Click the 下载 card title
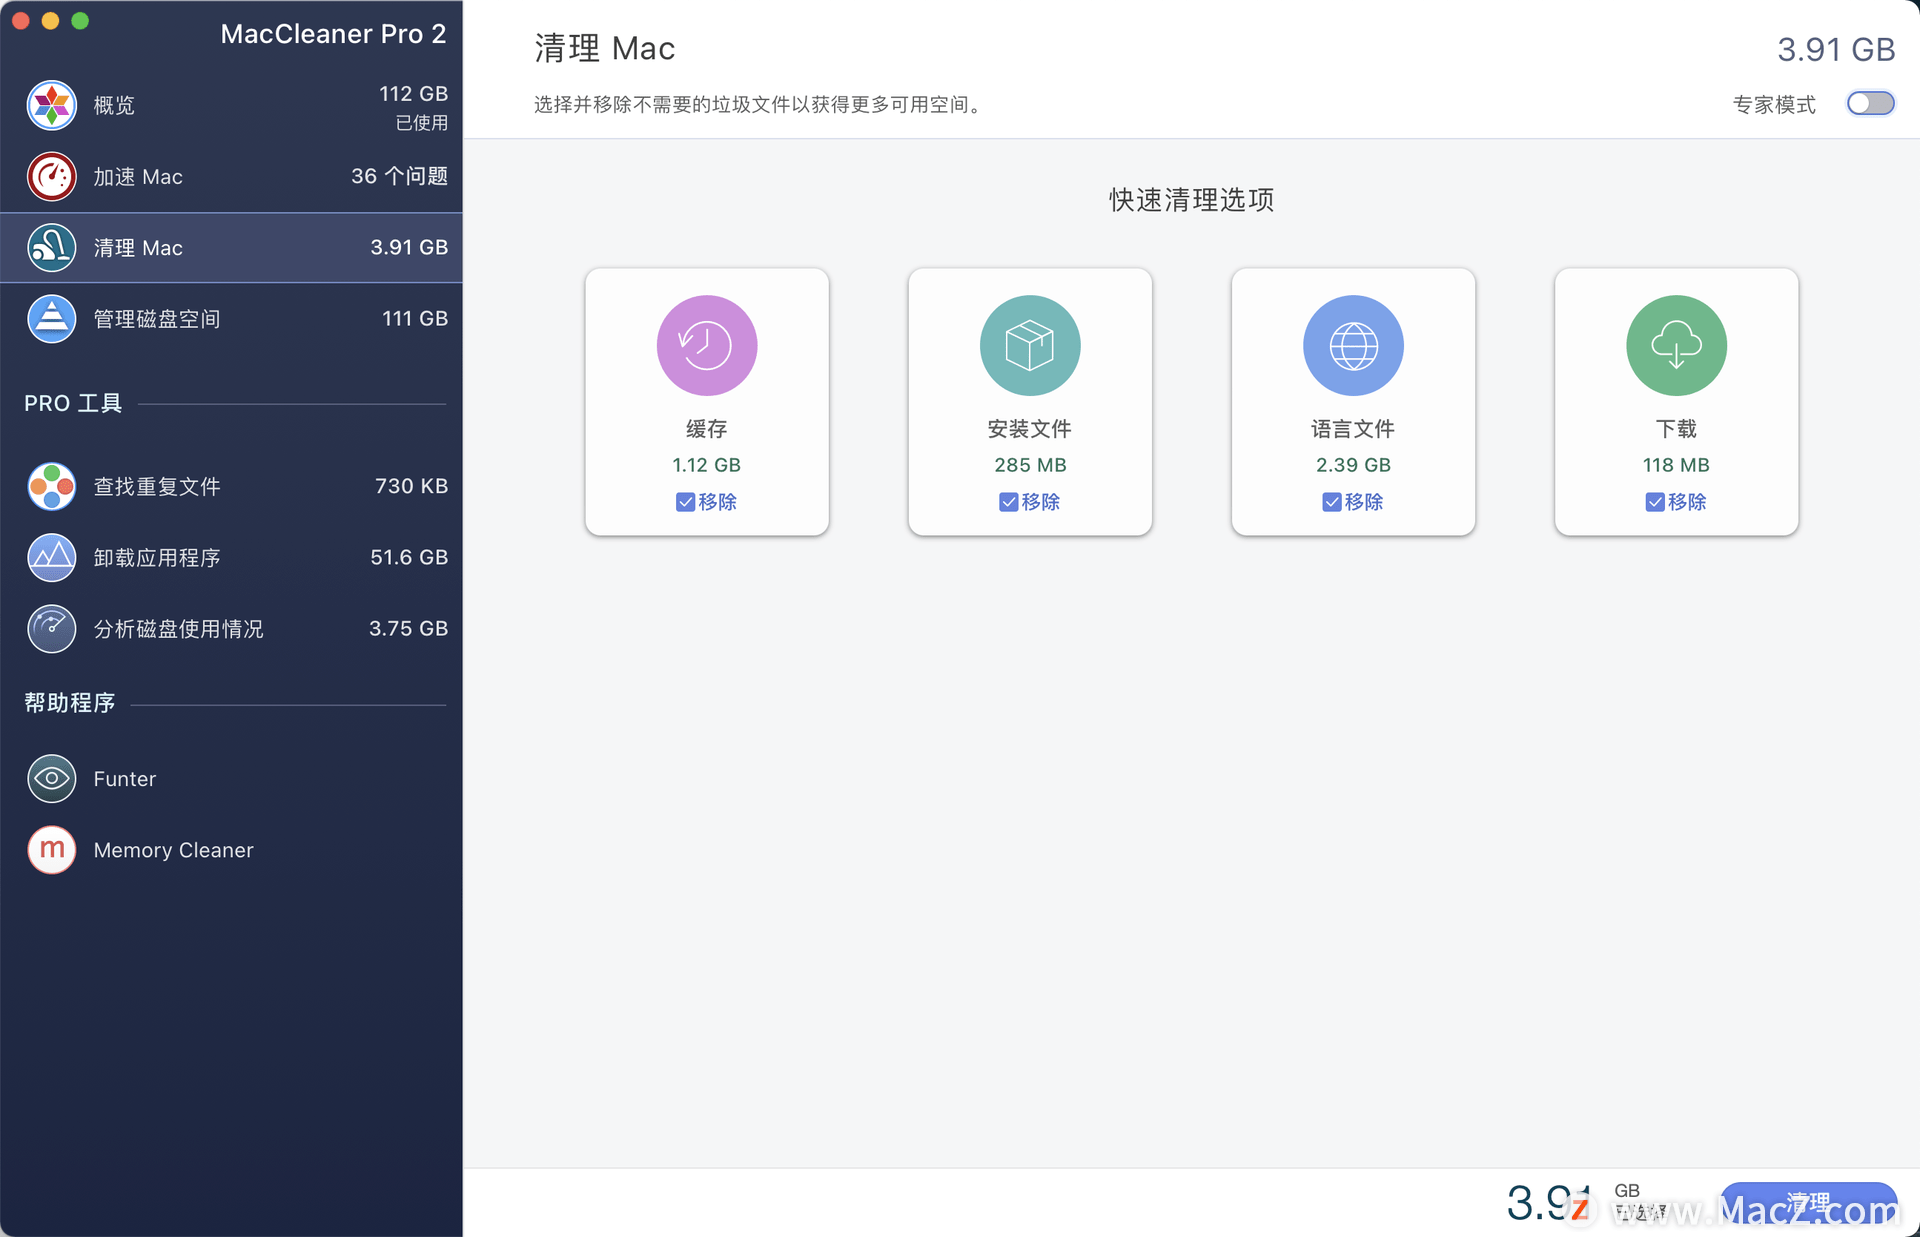Screen dimensions: 1920x1237 pyautogui.click(x=1676, y=429)
